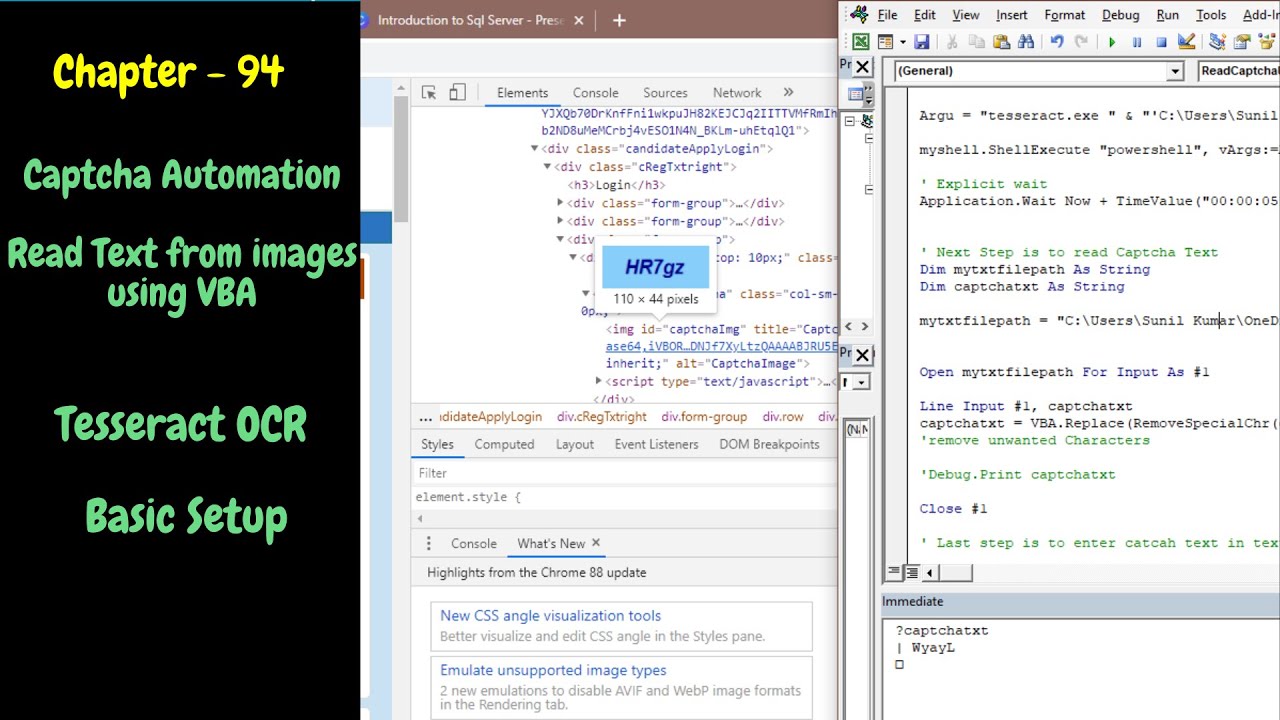The width and height of the screenshot is (1280, 720).
Task: Open the Format menu in VBA editor
Action: click(x=1065, y=15)
